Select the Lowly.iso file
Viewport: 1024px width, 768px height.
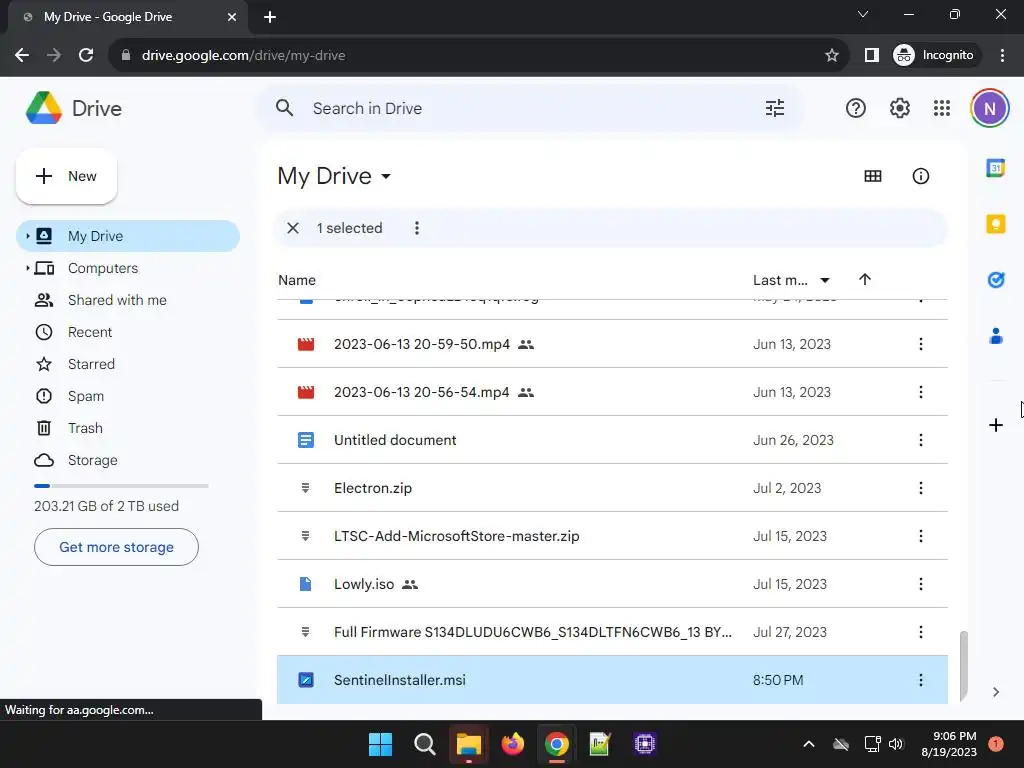coord(612,584)
